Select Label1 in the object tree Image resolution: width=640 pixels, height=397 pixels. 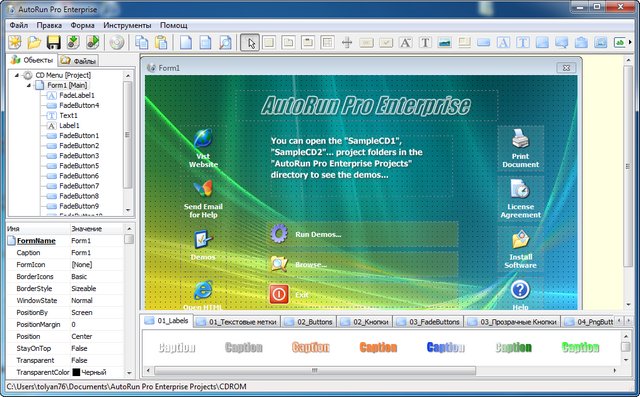tap(69, 126)
